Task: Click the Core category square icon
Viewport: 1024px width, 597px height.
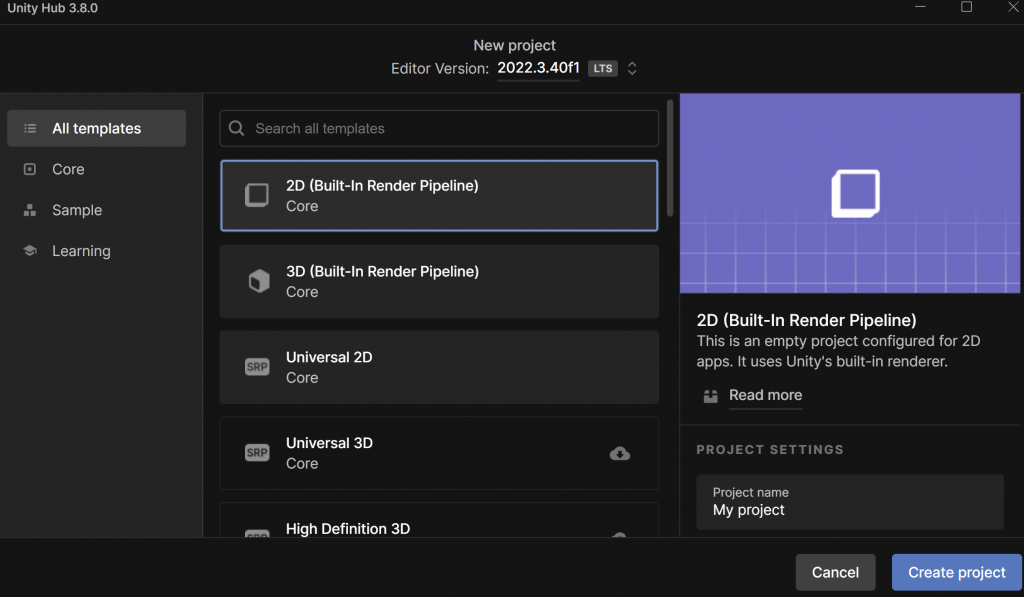Action: click(30, 169)
